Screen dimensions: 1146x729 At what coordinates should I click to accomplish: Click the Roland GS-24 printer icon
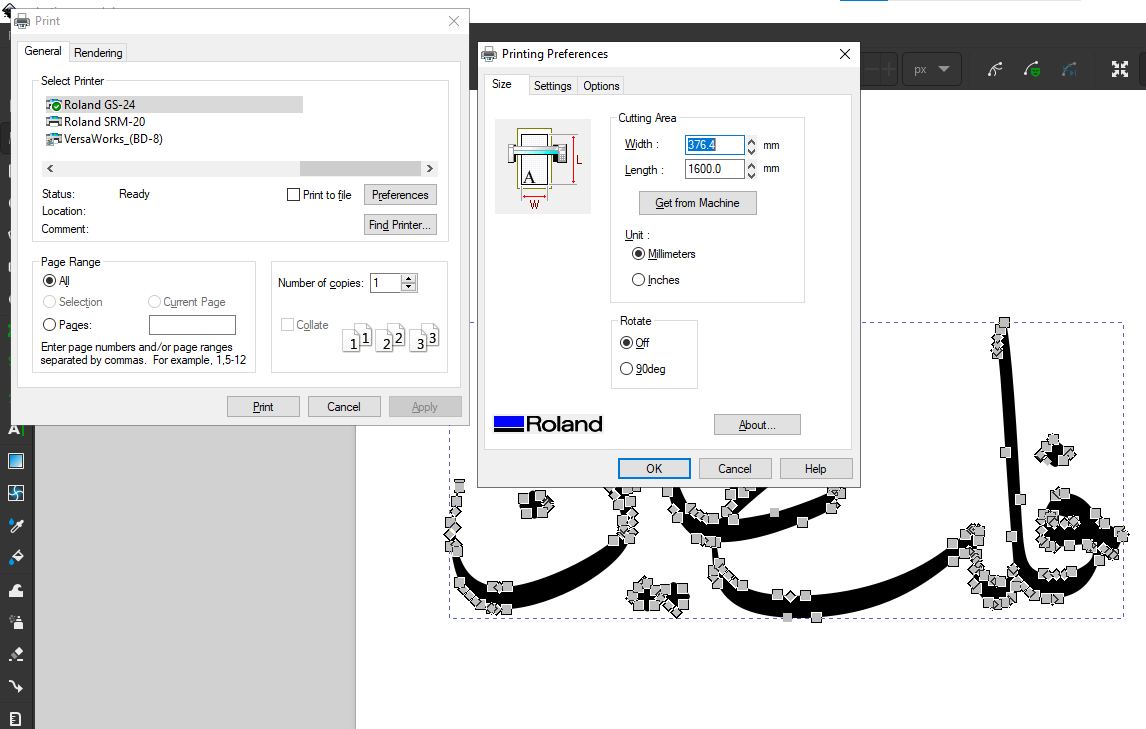pyautogui.click(x=53, y=105)
